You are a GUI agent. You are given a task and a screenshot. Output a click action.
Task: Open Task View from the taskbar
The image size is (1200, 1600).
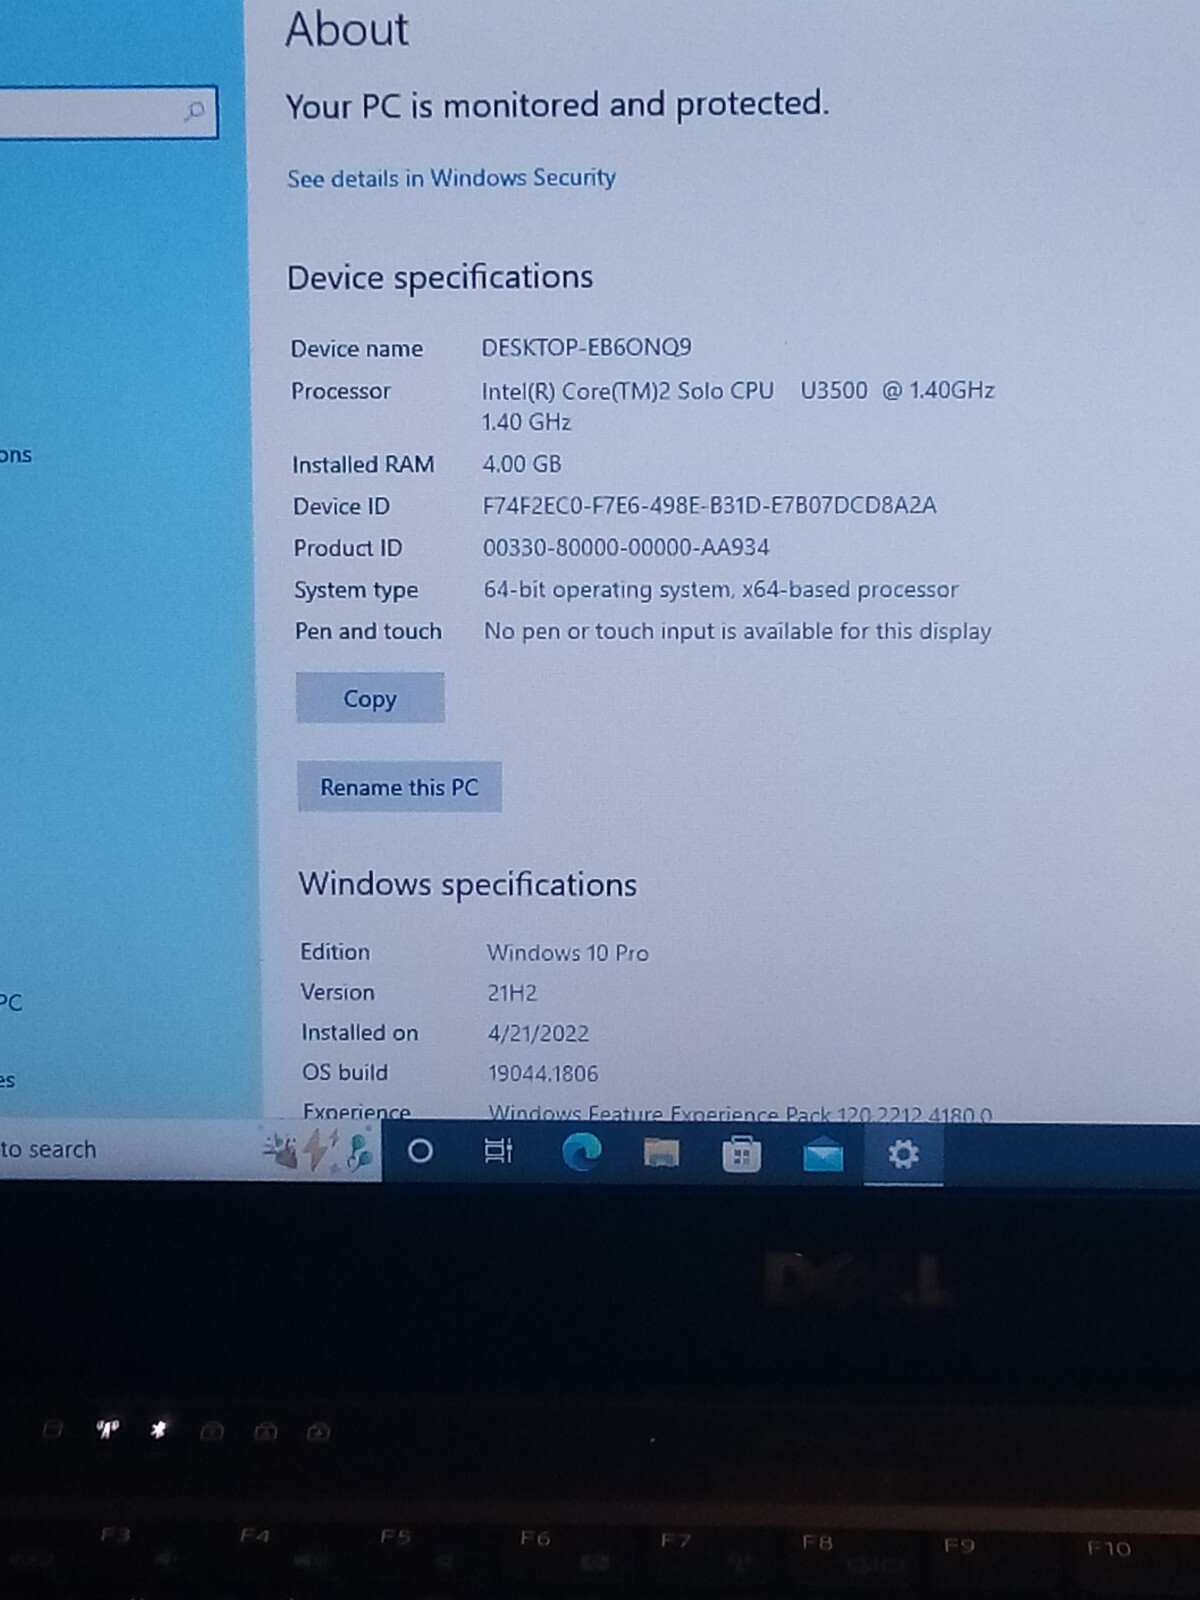498,1152
